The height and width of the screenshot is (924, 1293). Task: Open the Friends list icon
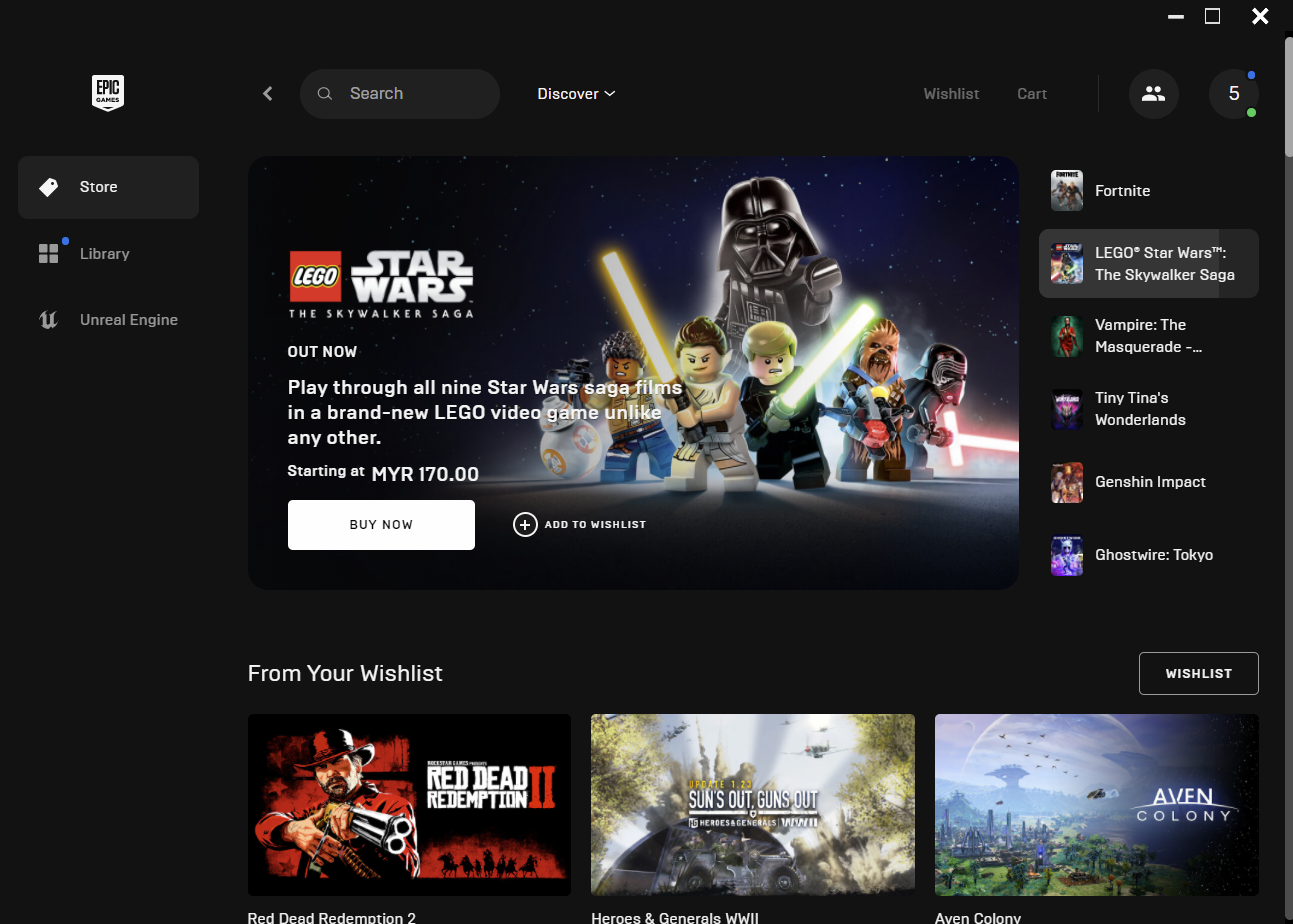click(1153, 94)
